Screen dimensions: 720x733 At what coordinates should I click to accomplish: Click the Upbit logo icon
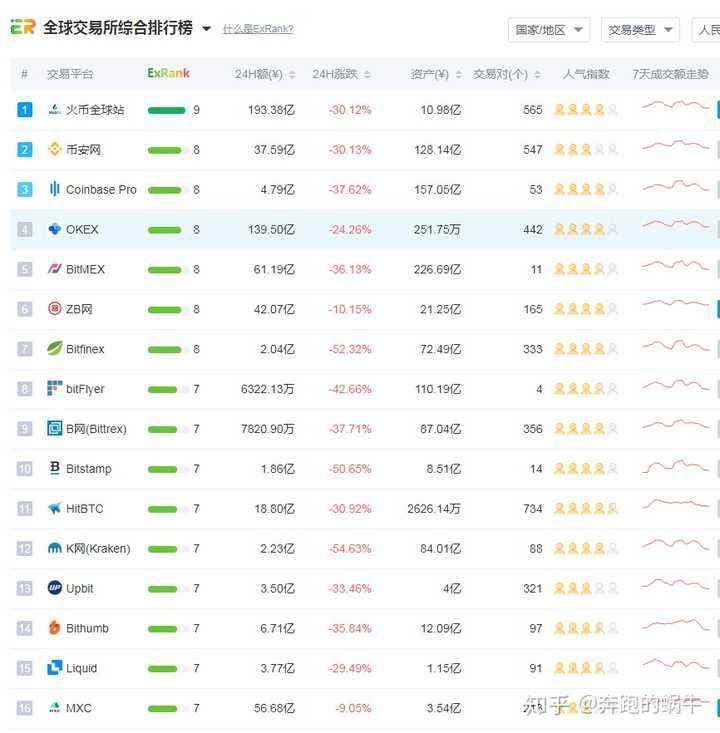[x=55, y=588]
